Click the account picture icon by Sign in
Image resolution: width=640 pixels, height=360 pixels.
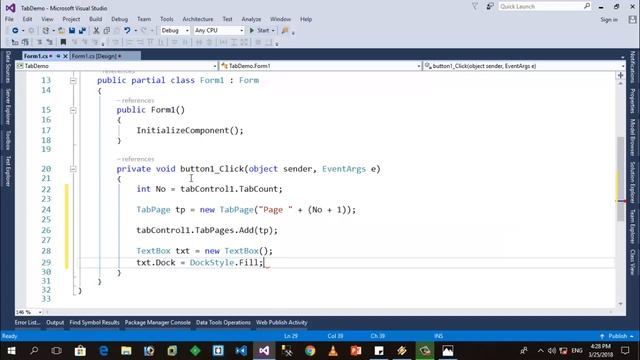tap(632, 19)
